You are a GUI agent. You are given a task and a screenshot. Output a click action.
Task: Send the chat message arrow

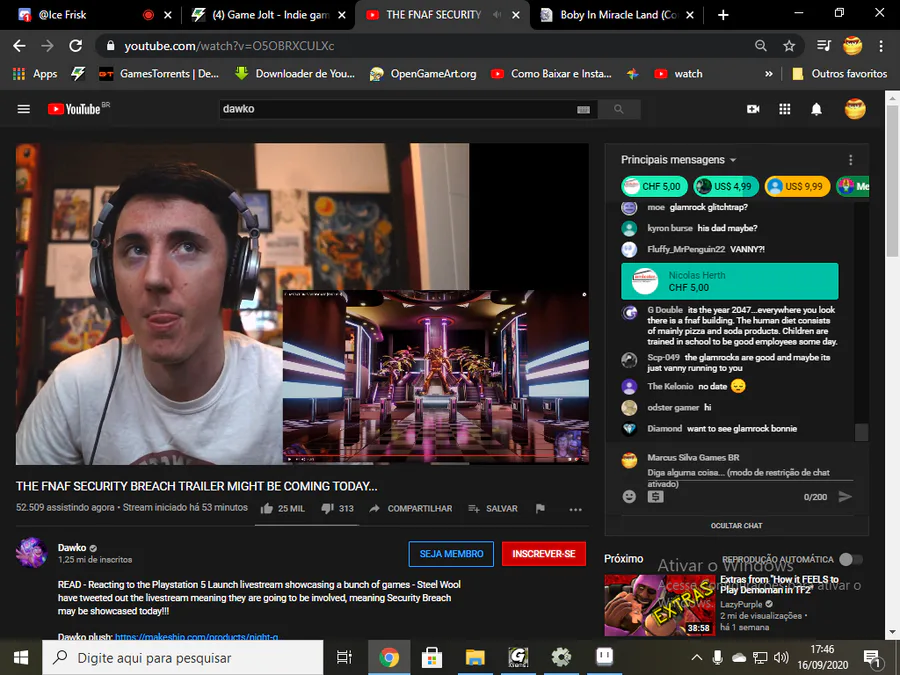(x=845, y=496)
